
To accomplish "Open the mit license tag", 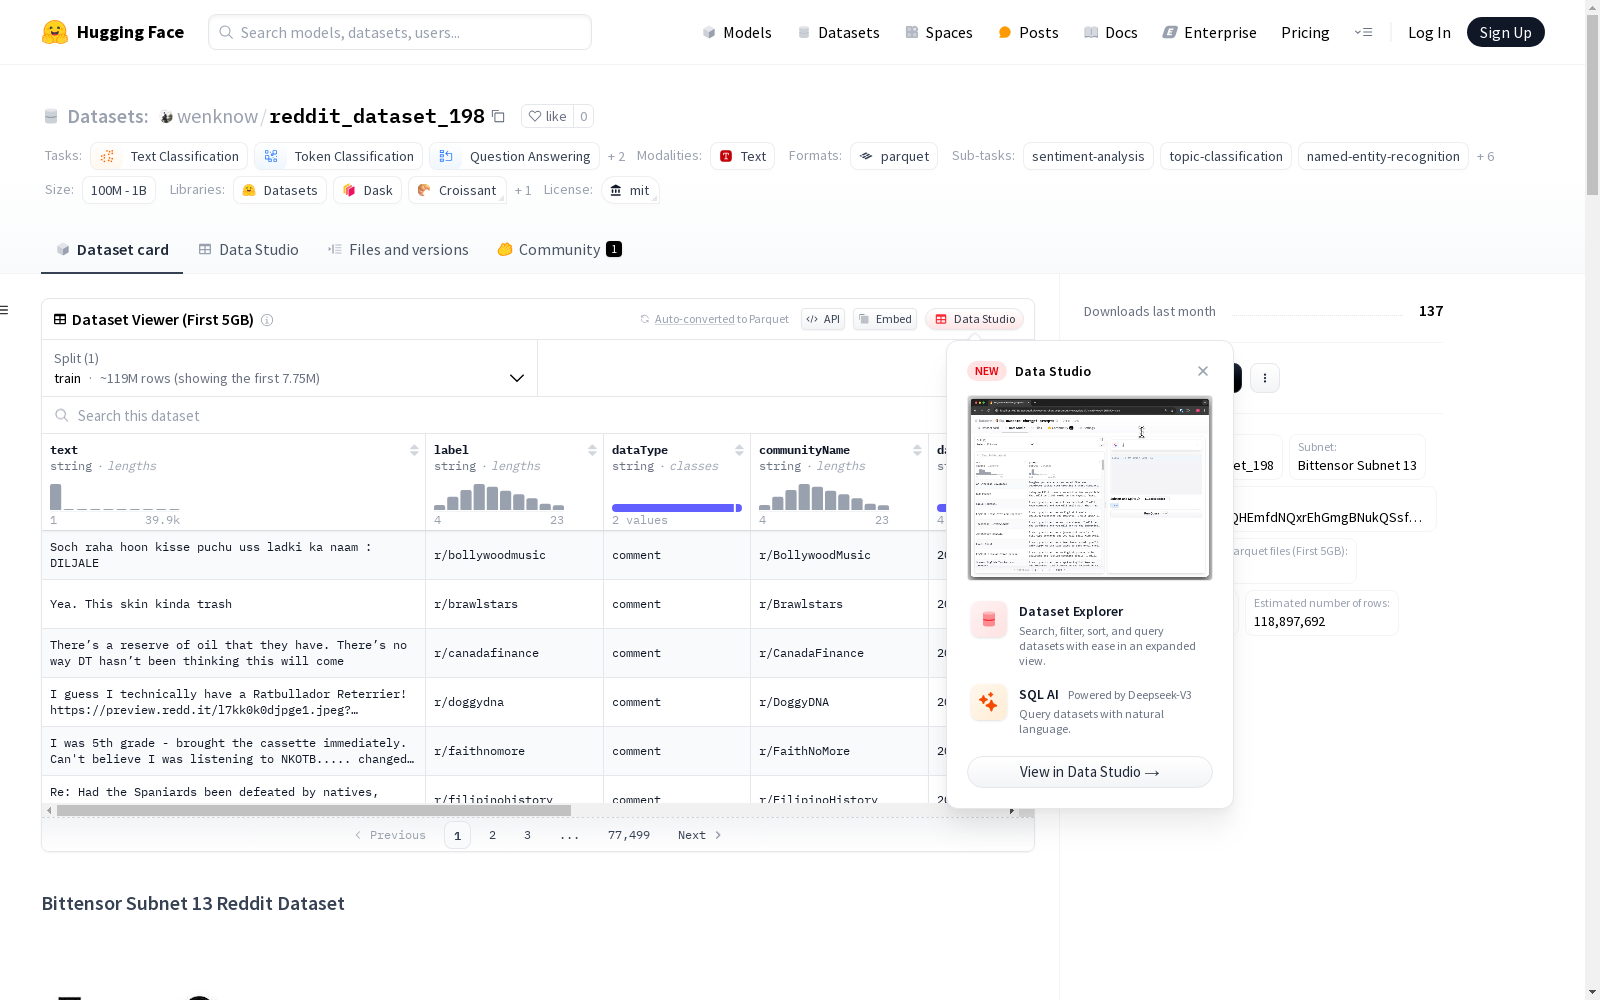I will [x=630, y=190].
